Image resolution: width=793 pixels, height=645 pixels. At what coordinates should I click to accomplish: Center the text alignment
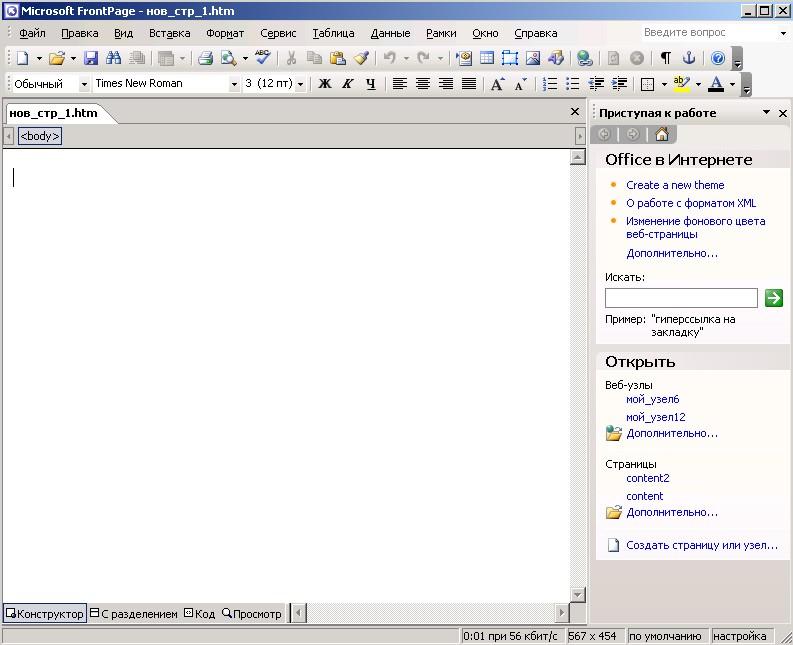click(x=423, y=83)
